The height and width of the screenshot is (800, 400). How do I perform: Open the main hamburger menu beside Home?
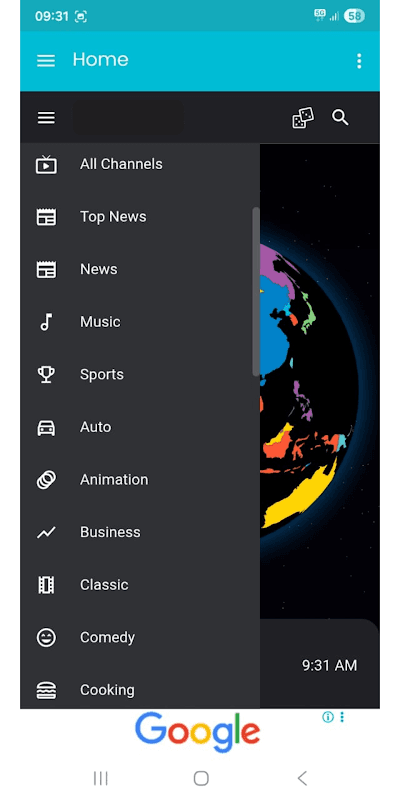point(46,61)
